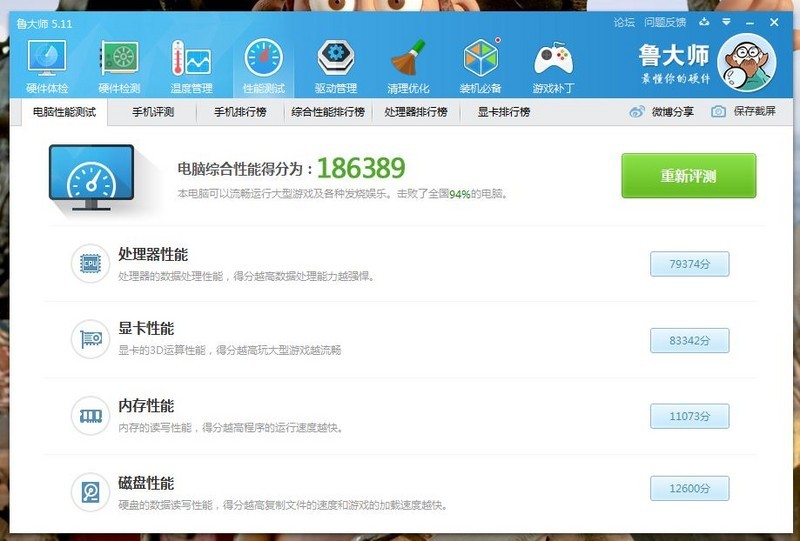
Task: Click the 处理器性能 heading
Action: pos(153,254)
